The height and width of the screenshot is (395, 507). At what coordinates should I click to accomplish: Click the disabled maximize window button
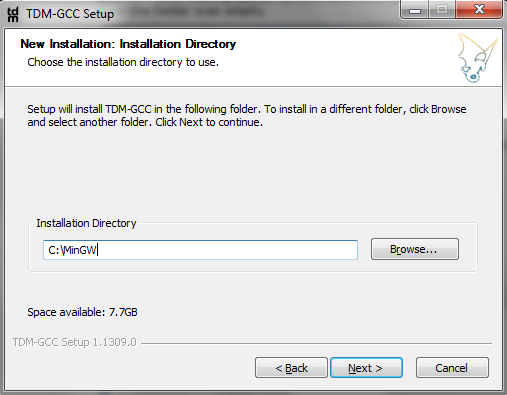tap(442, 10)
